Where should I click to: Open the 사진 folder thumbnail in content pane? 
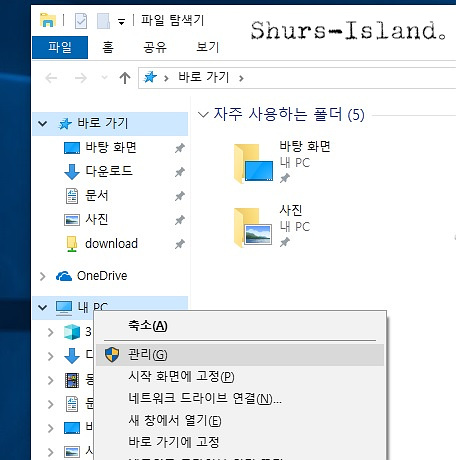(x=253, y=227)
